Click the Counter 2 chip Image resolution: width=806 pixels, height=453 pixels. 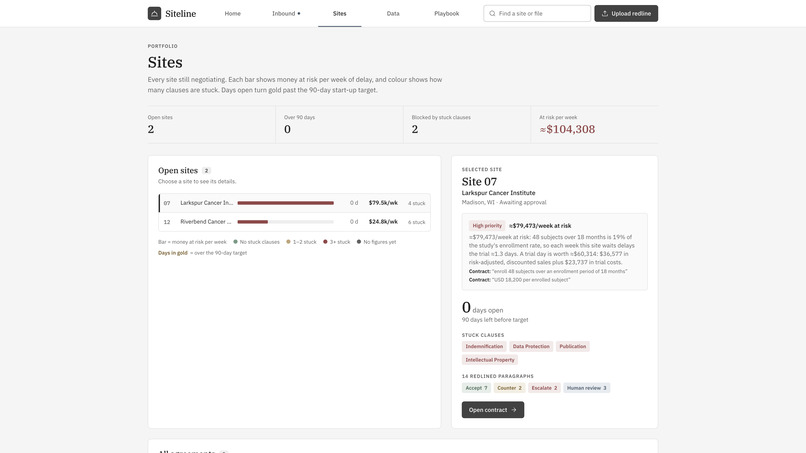point(509,388)
